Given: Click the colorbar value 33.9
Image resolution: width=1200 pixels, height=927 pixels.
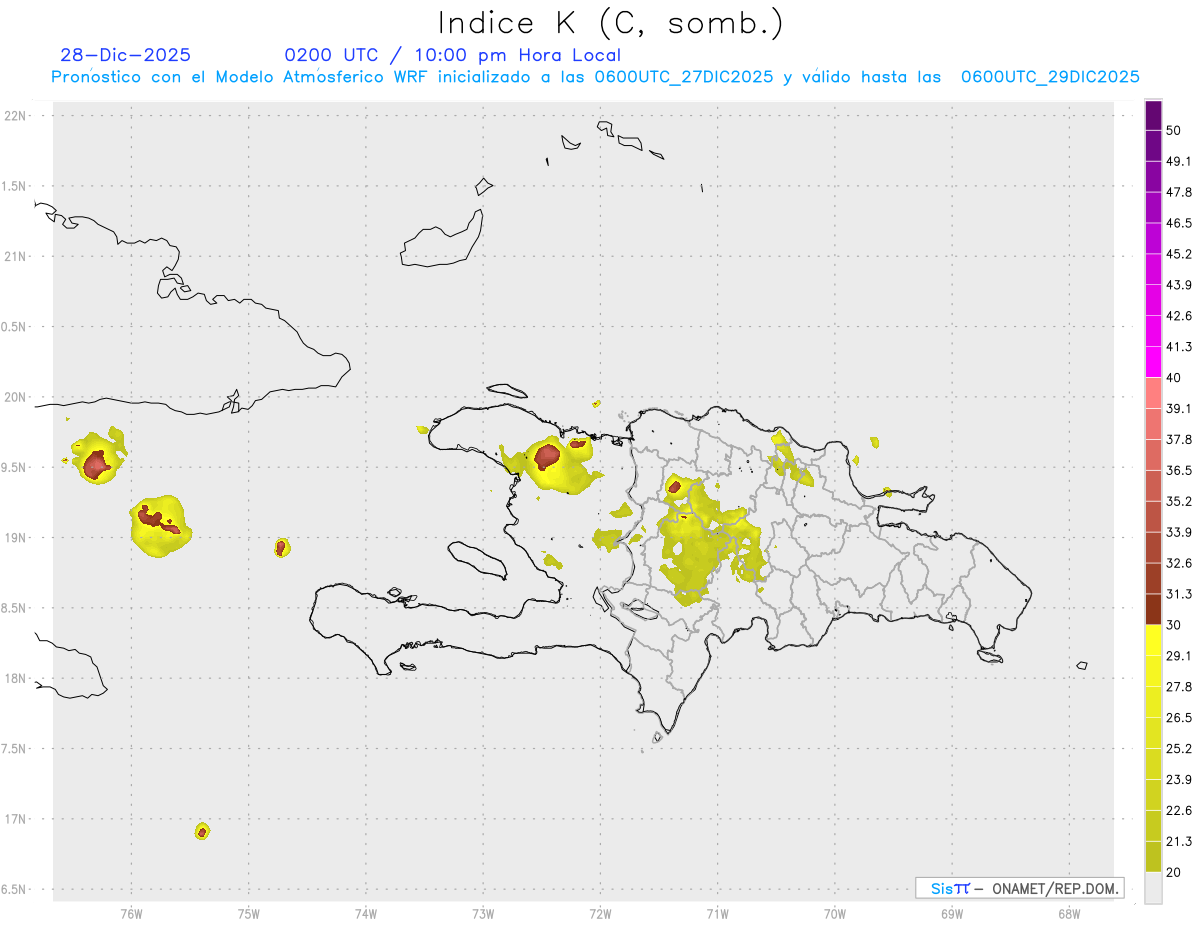Looking at the screenshot, I should pos(1179,532).
